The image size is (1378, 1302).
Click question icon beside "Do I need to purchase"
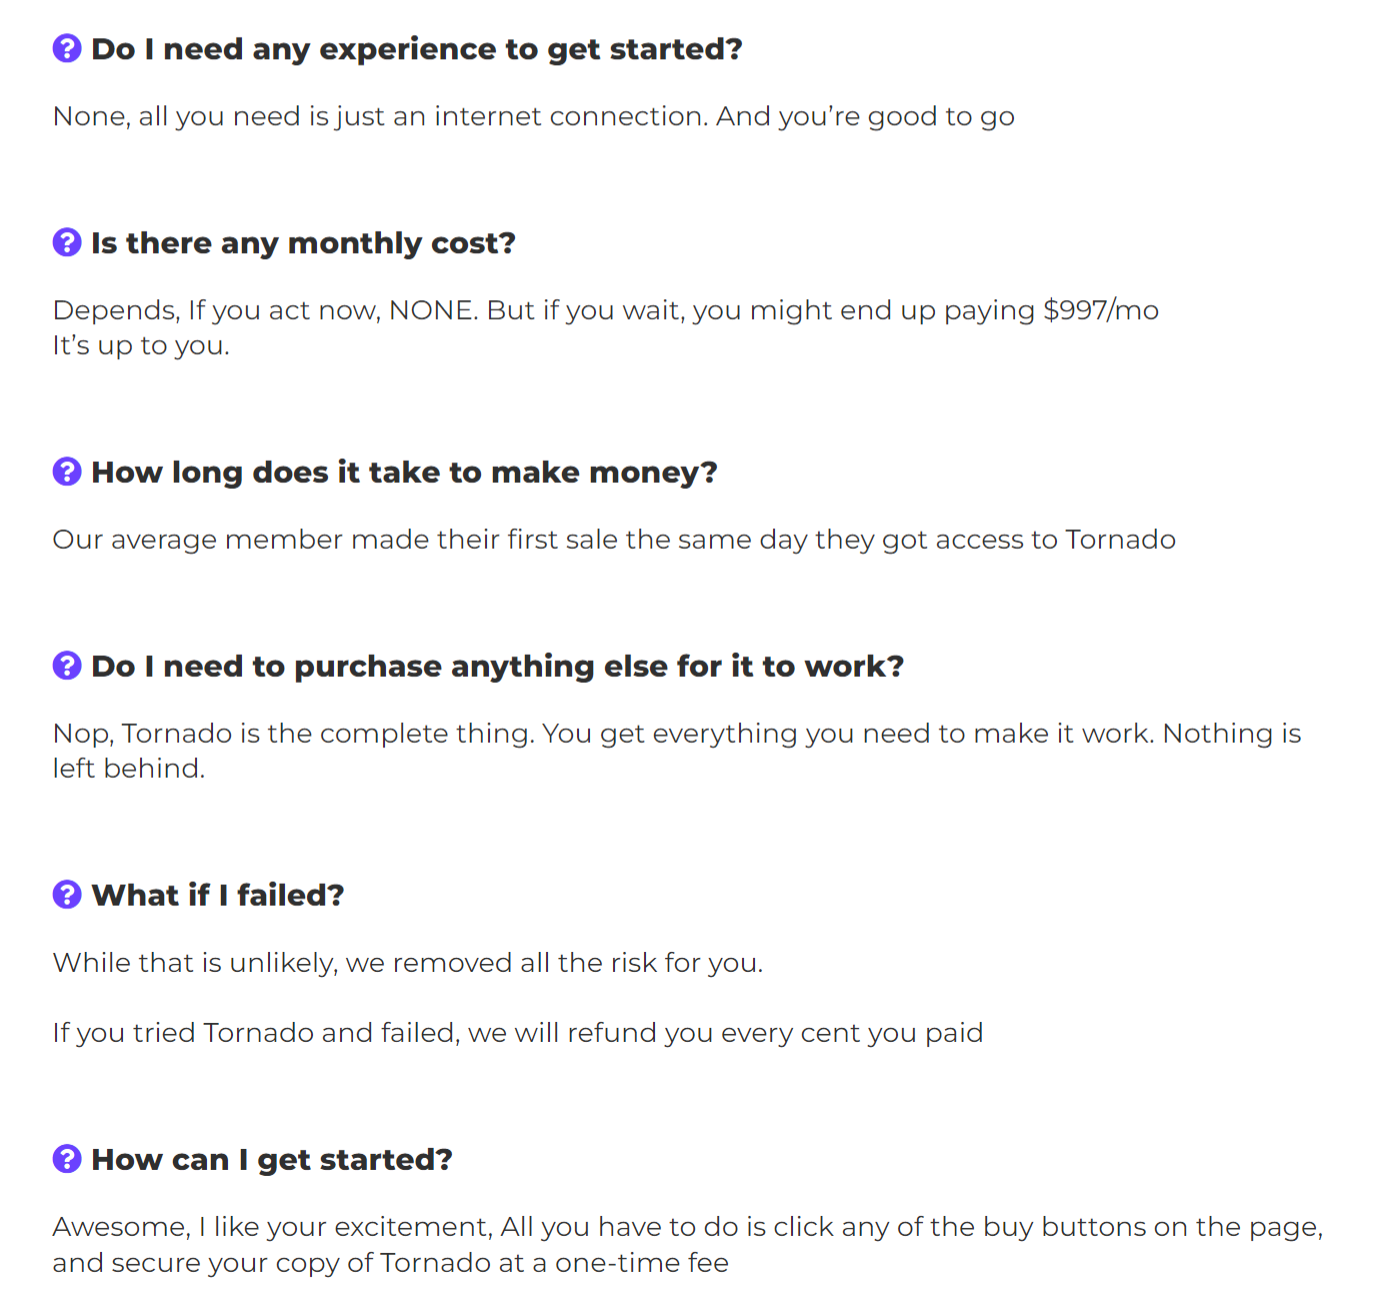tap(67, 665)
